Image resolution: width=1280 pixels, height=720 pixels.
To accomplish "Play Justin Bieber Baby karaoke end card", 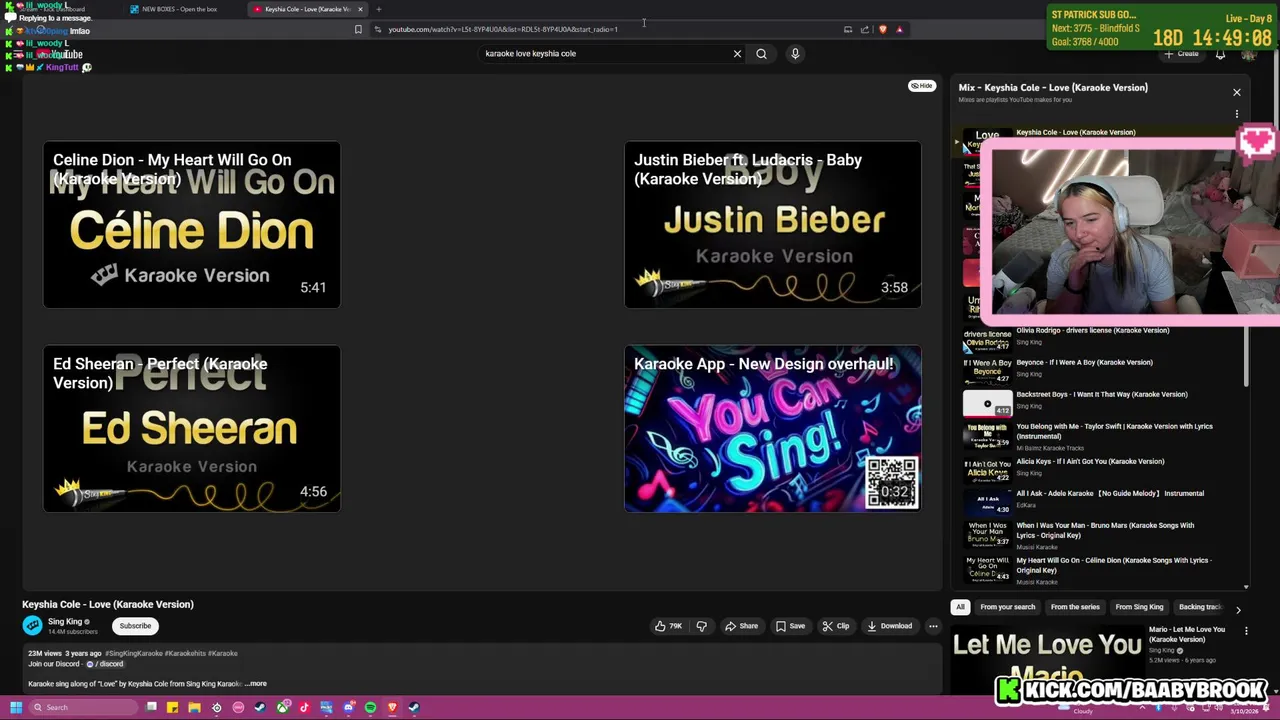I will coord(773,225).
